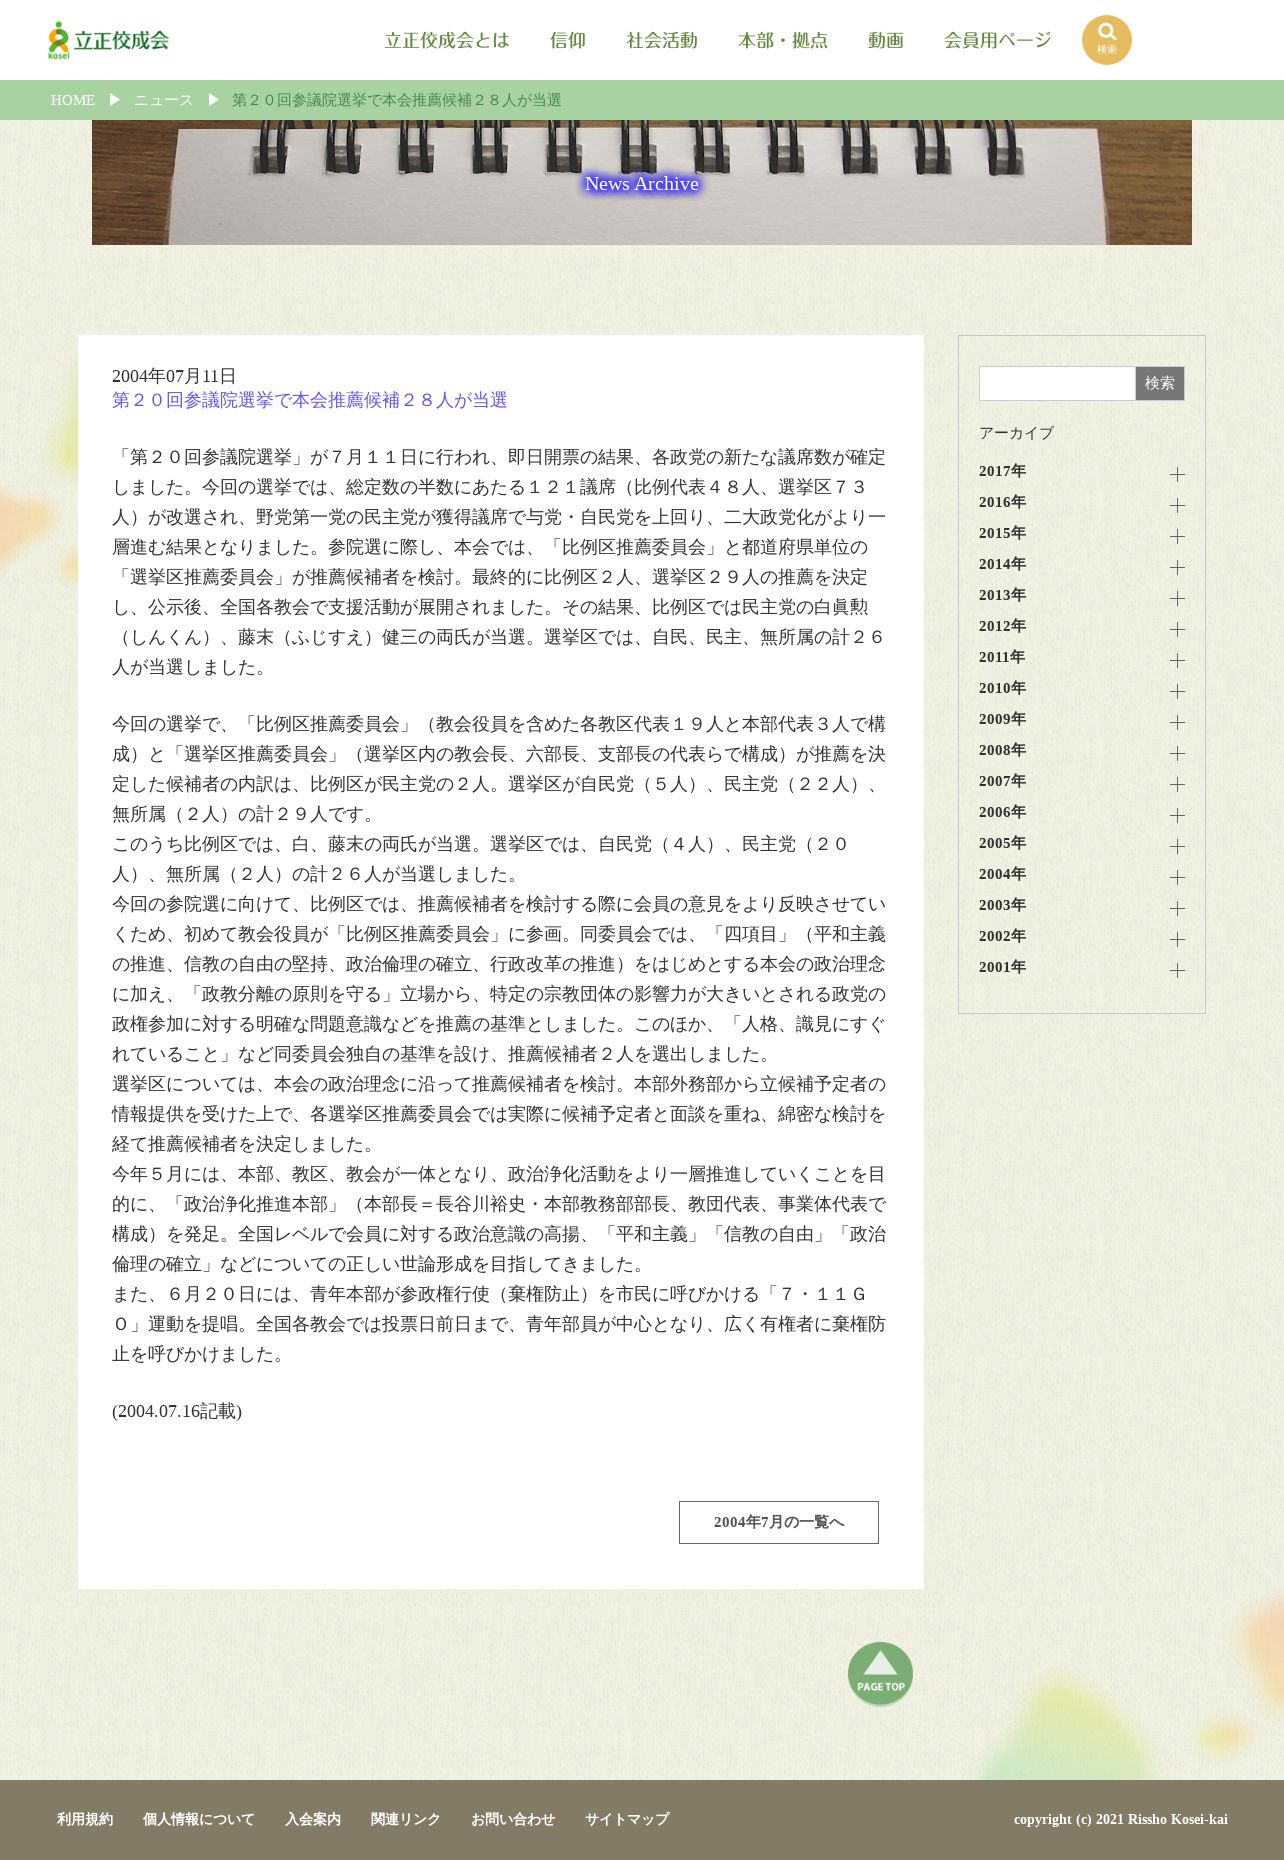Click the grey 検索 button in the sidebar
Viewport: 1284px width, 1860px height.
tap(1160, 383)
